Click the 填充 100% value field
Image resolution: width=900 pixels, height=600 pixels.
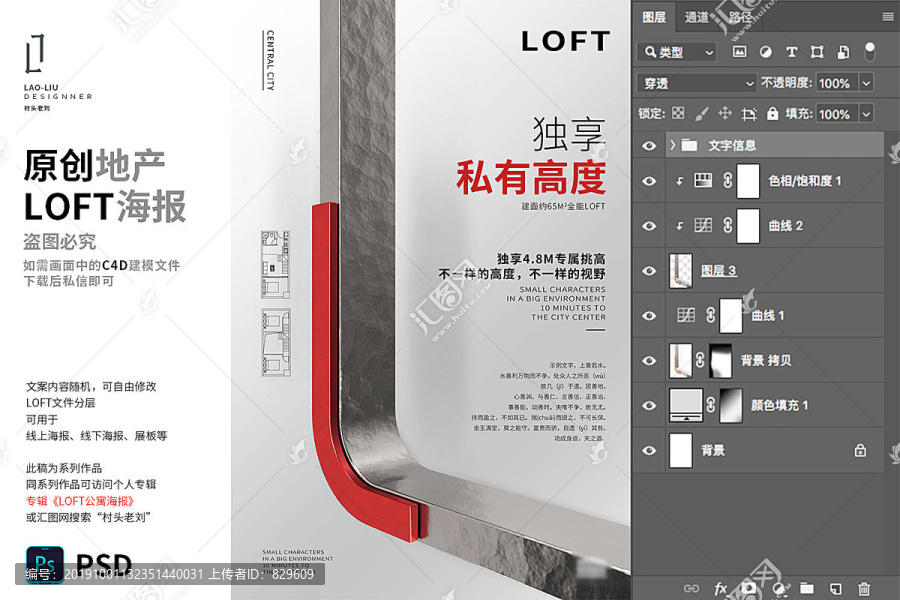(837, 114)
